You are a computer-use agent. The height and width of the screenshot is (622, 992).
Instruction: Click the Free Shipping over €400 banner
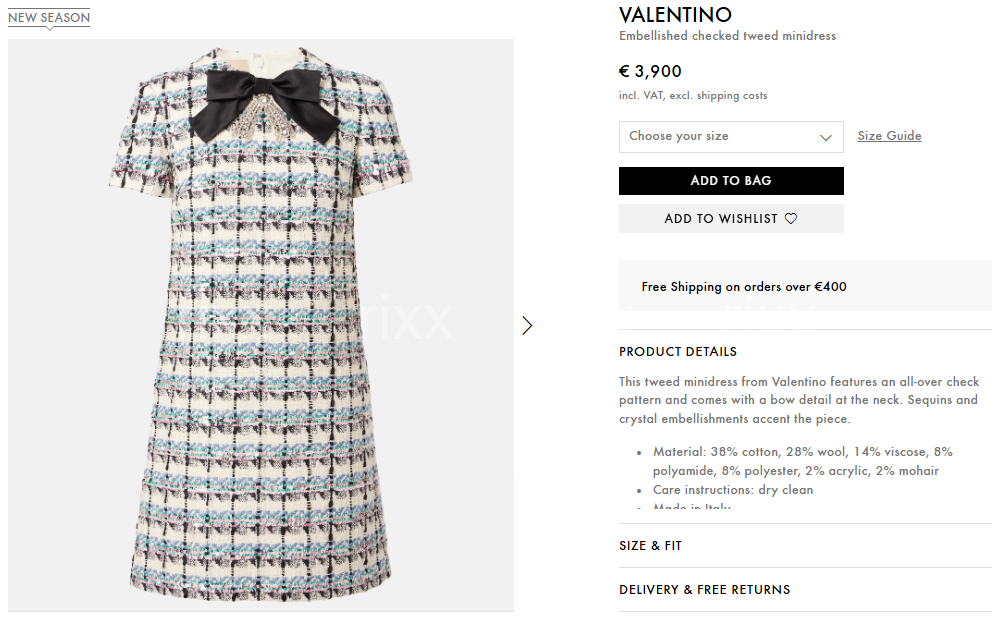[x=805, y=286]
